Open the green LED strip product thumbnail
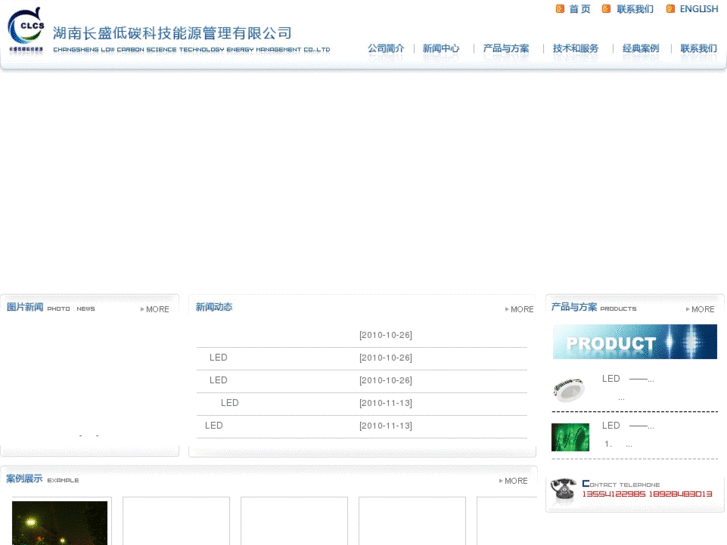 pyautogui.click(x=570, y=437)
